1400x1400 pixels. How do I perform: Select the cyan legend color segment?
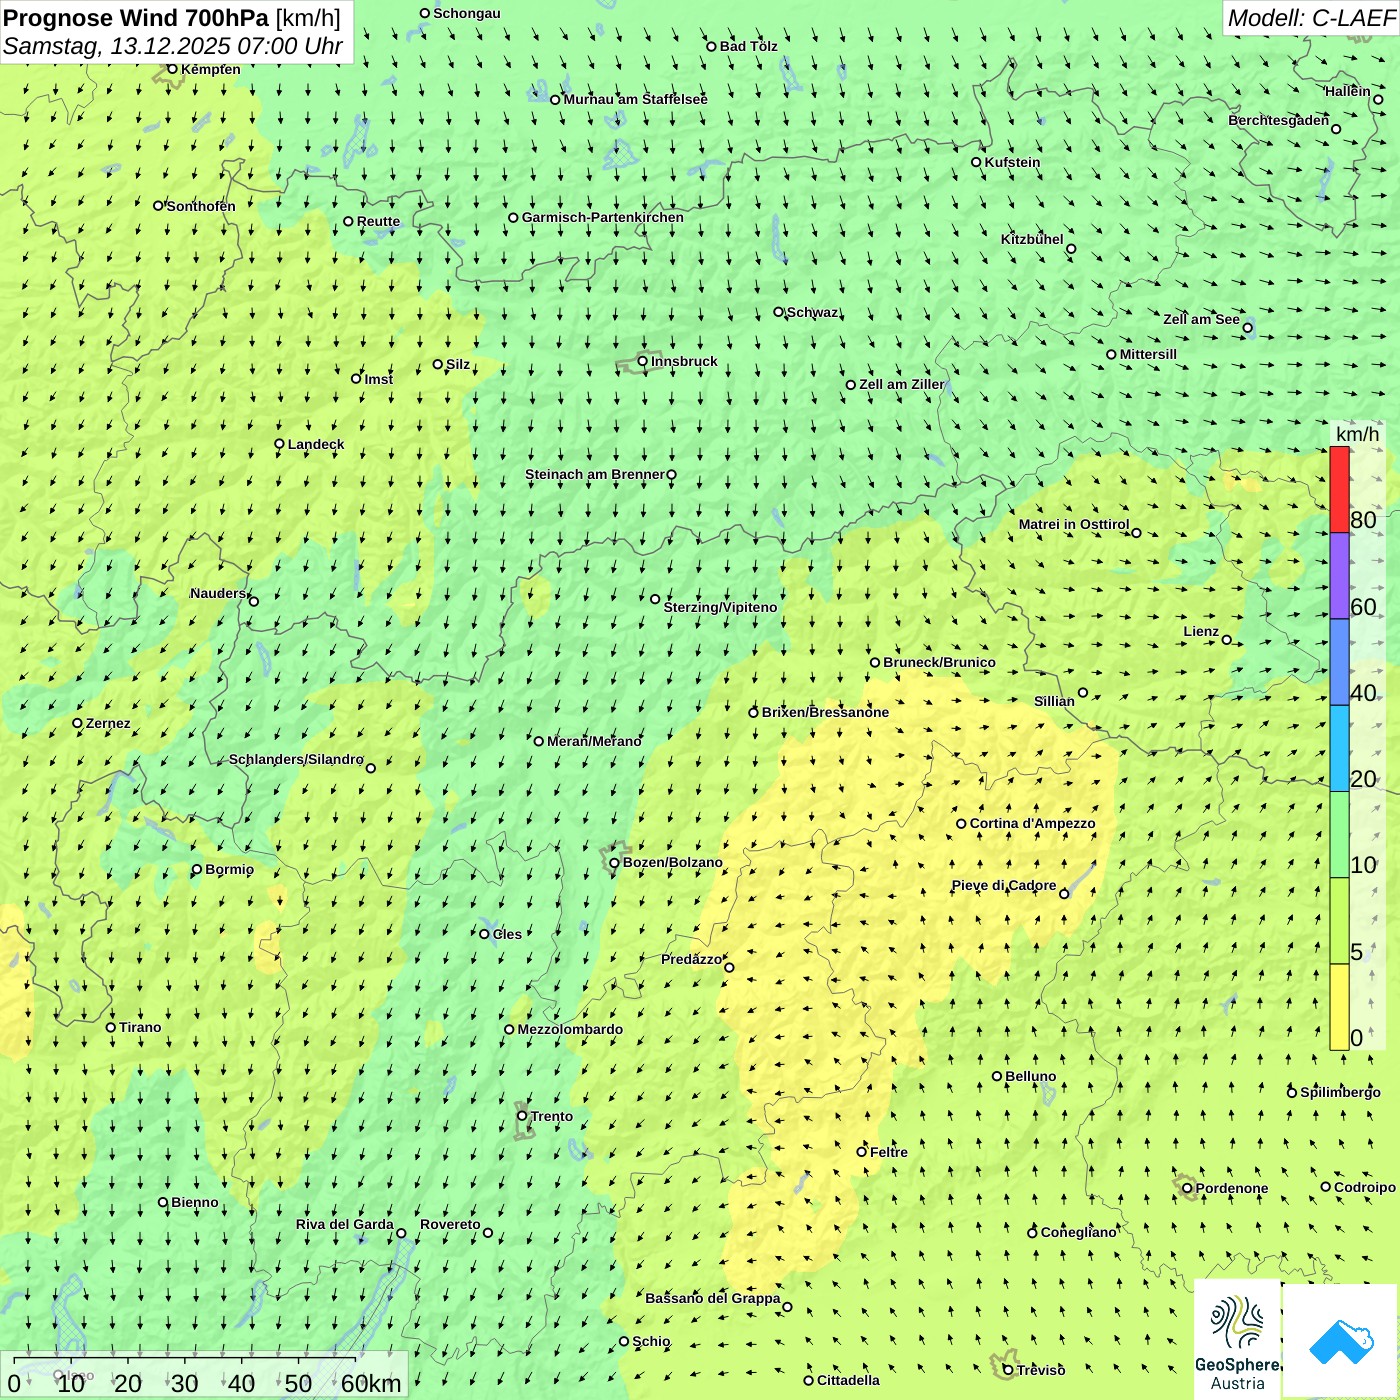[x=1339, y=748]
